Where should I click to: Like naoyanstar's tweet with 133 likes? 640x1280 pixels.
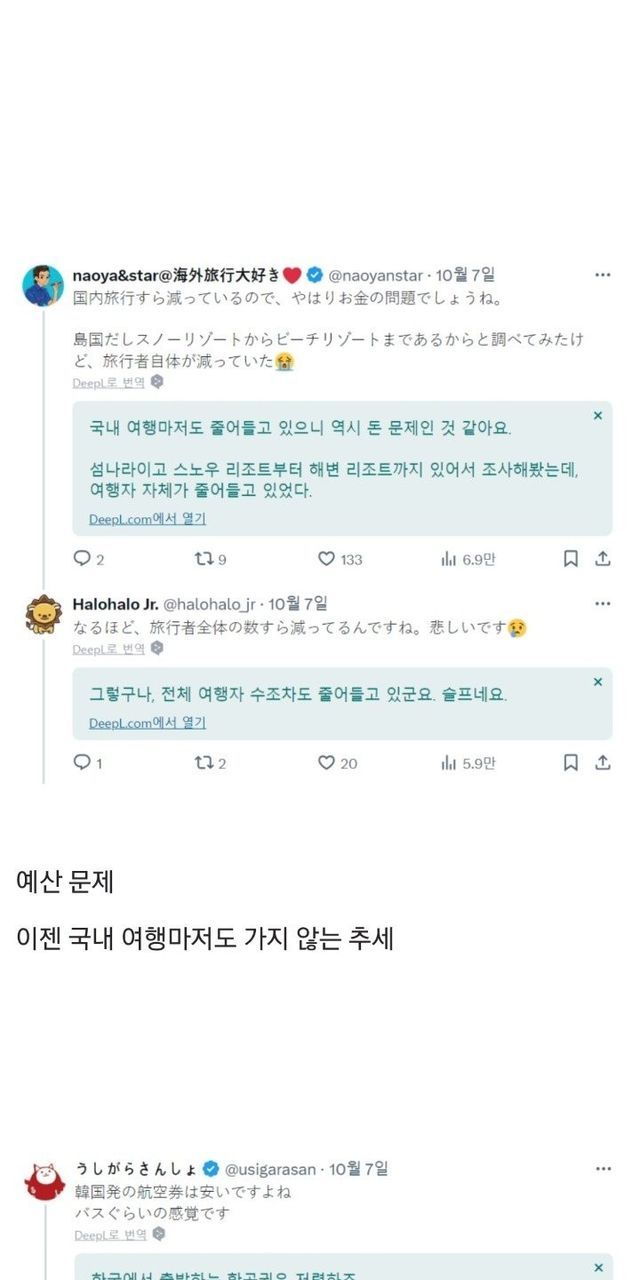click(x=326, y=559)
